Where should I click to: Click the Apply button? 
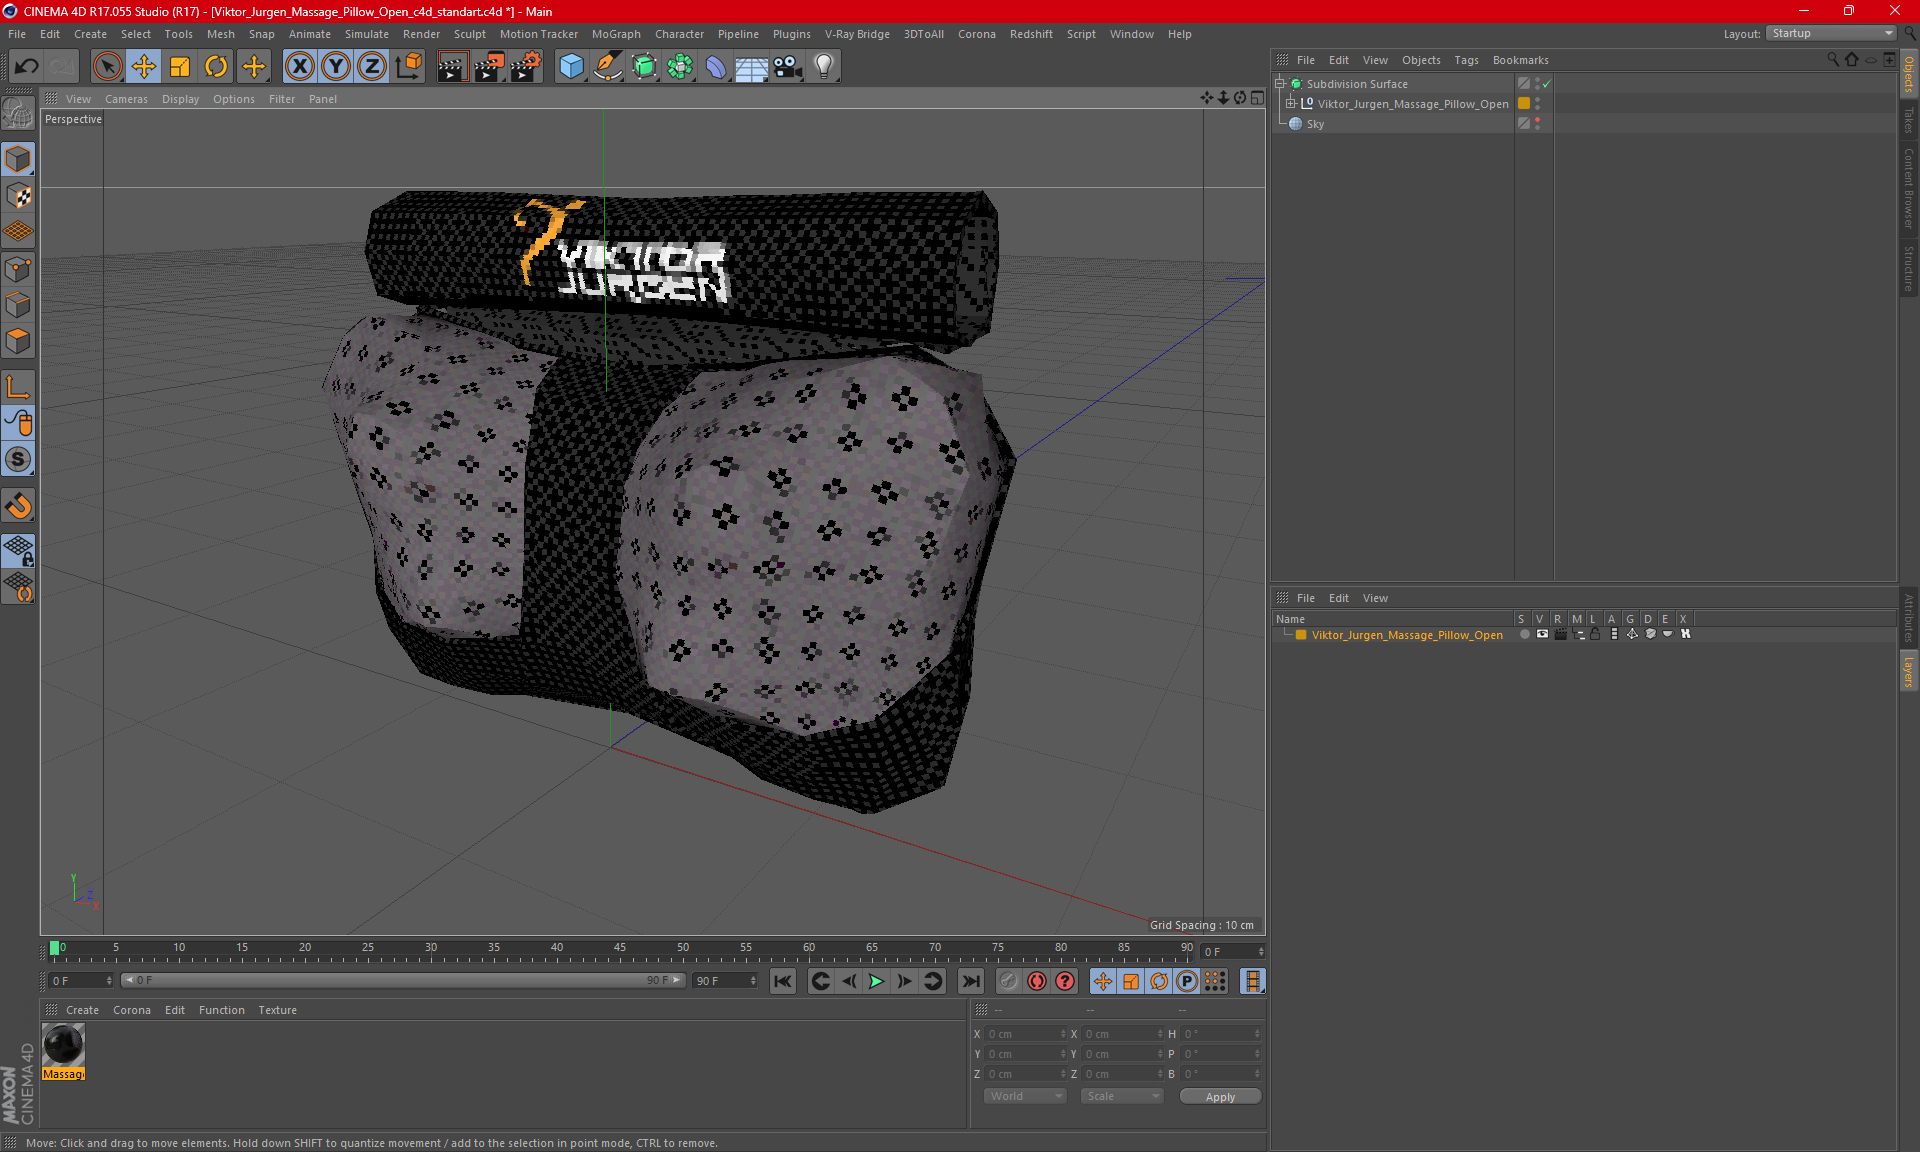coord(1220,1097)
